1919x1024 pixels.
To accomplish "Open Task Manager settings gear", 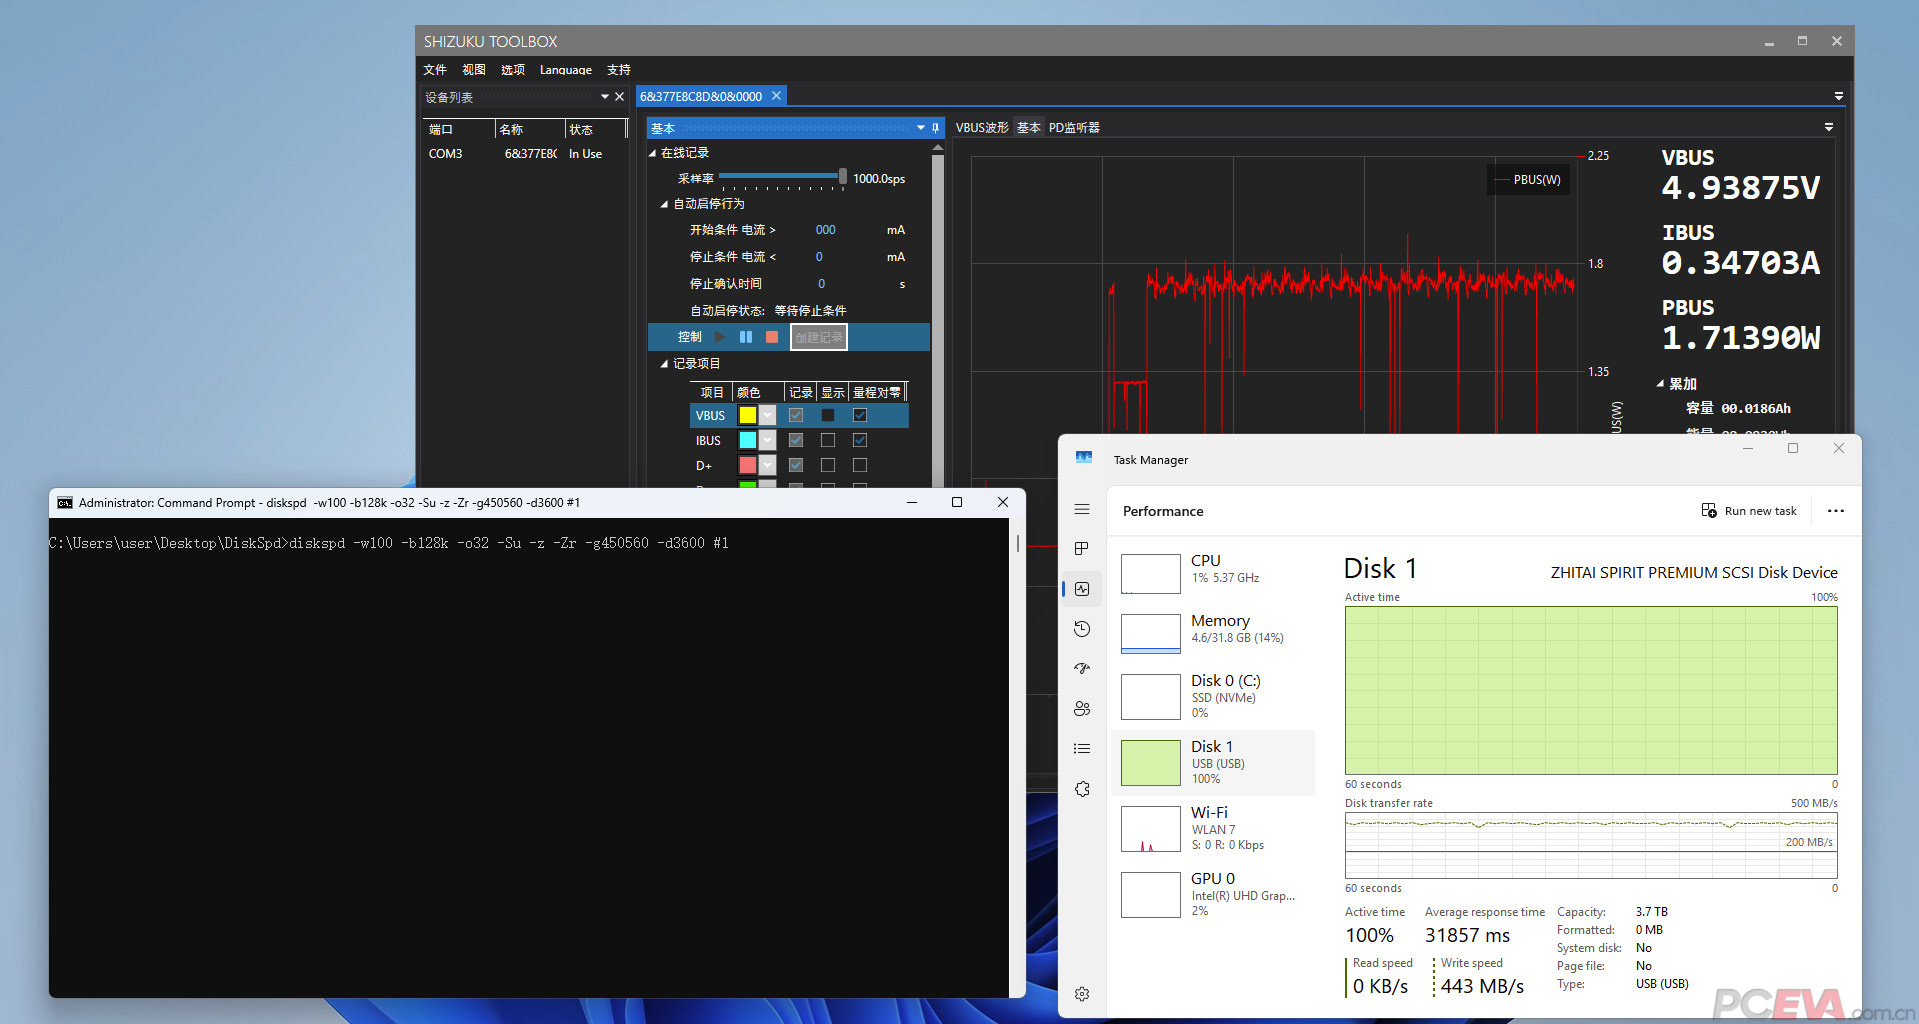I will pos(1082,994).
